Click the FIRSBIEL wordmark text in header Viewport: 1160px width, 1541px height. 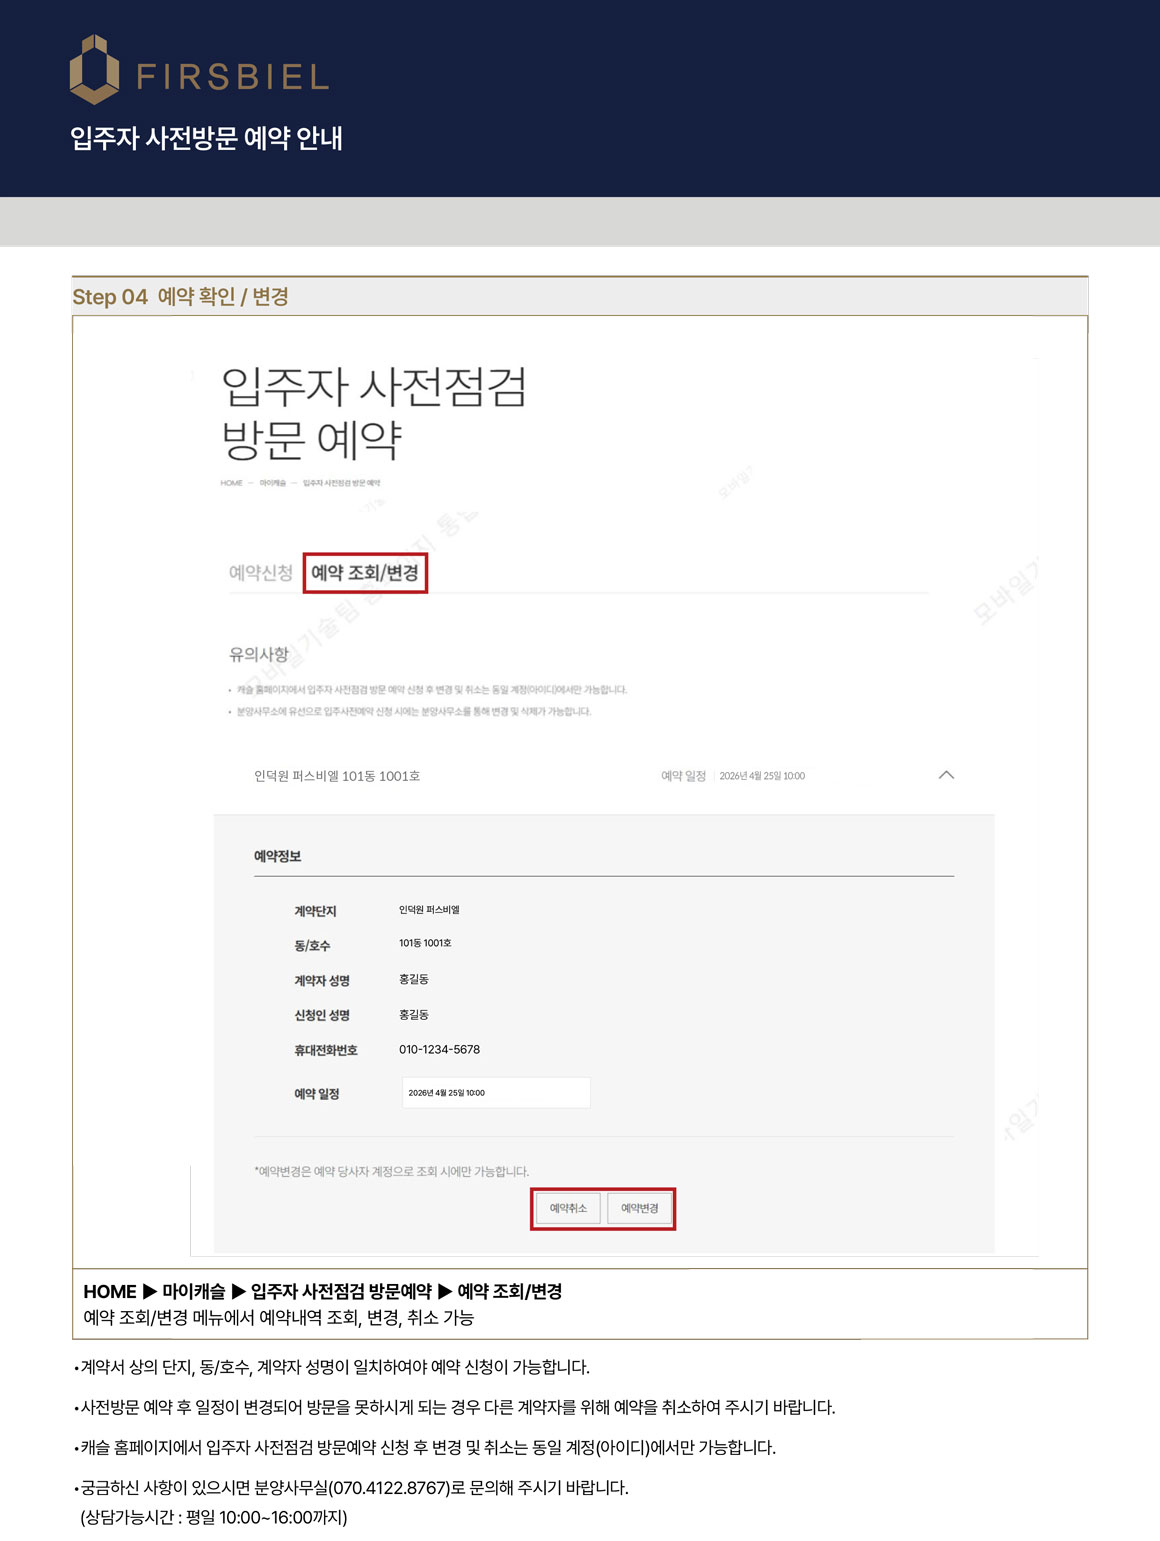point(232,77)
